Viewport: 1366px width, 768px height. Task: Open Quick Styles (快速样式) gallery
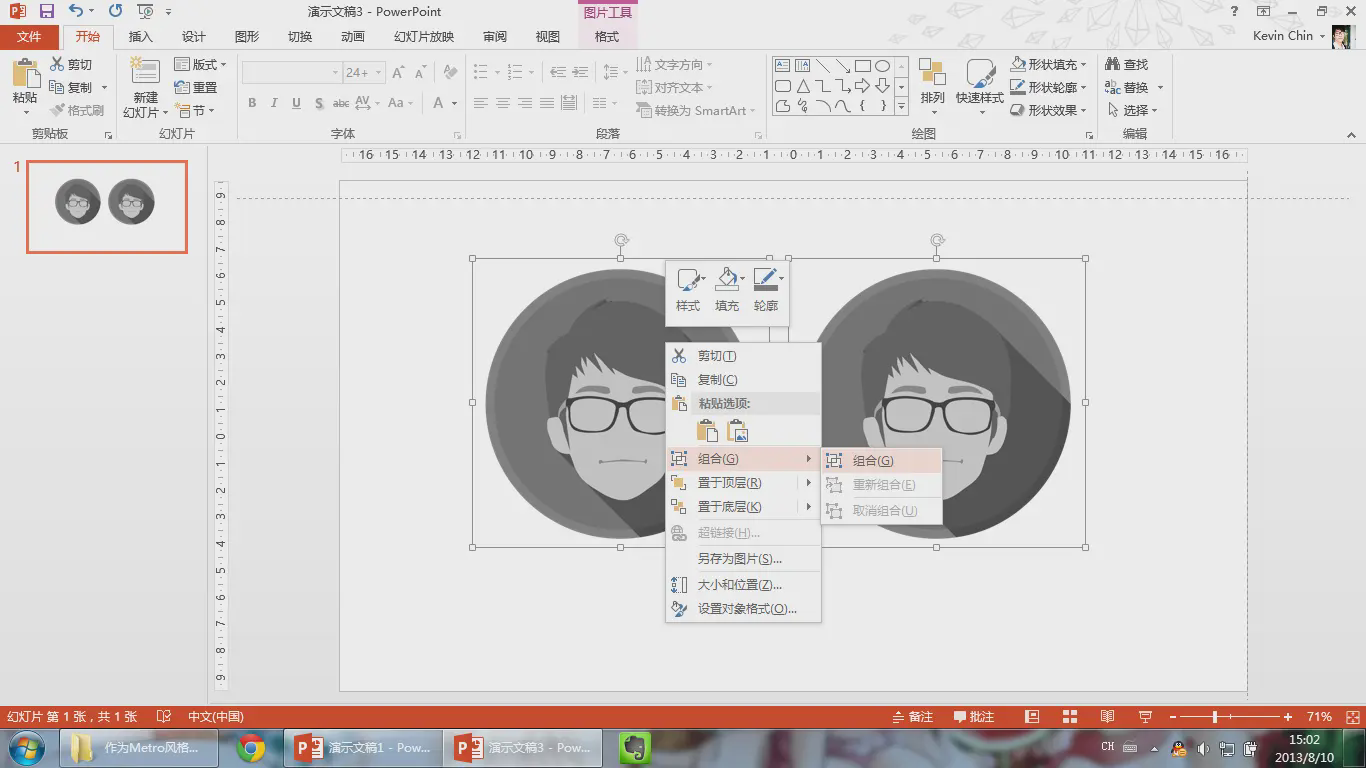979,76
